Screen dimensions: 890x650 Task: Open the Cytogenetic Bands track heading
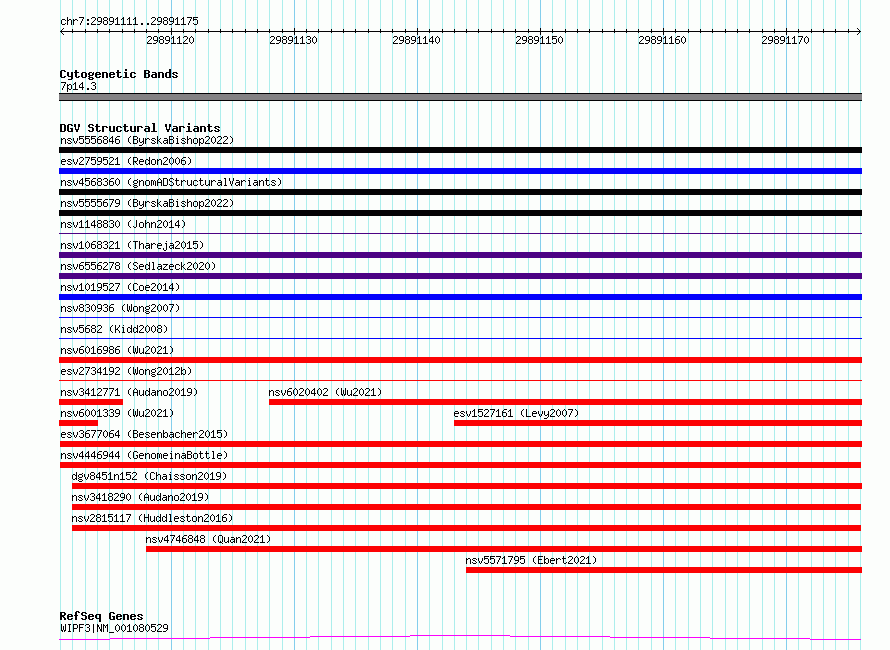tap(119, 74)
